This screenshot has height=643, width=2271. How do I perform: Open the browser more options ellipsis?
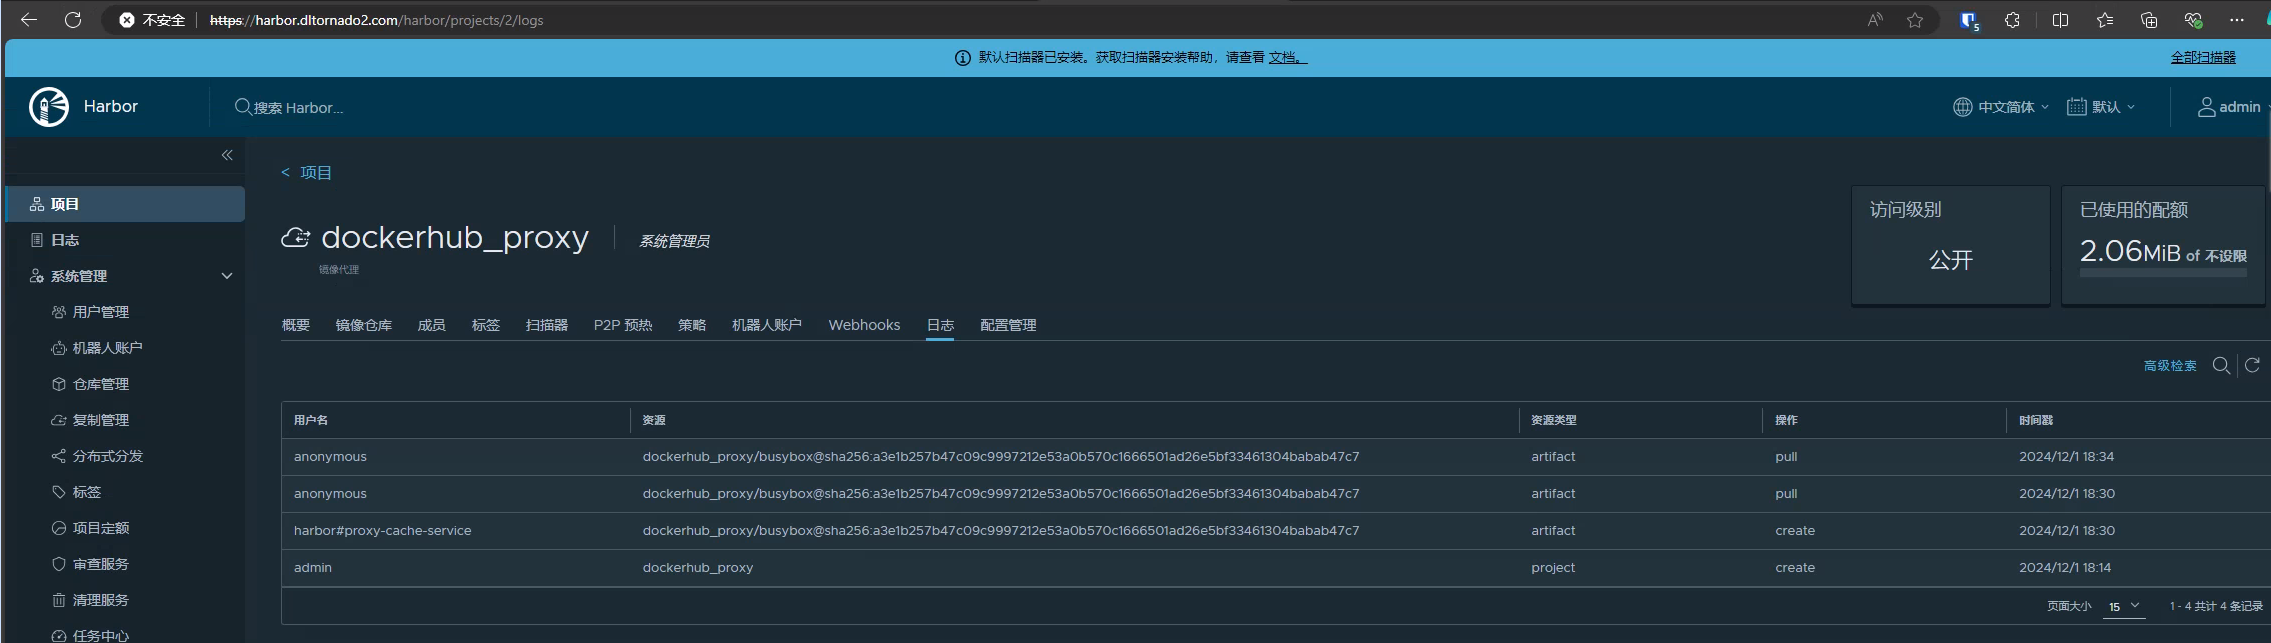[2237, 20]
